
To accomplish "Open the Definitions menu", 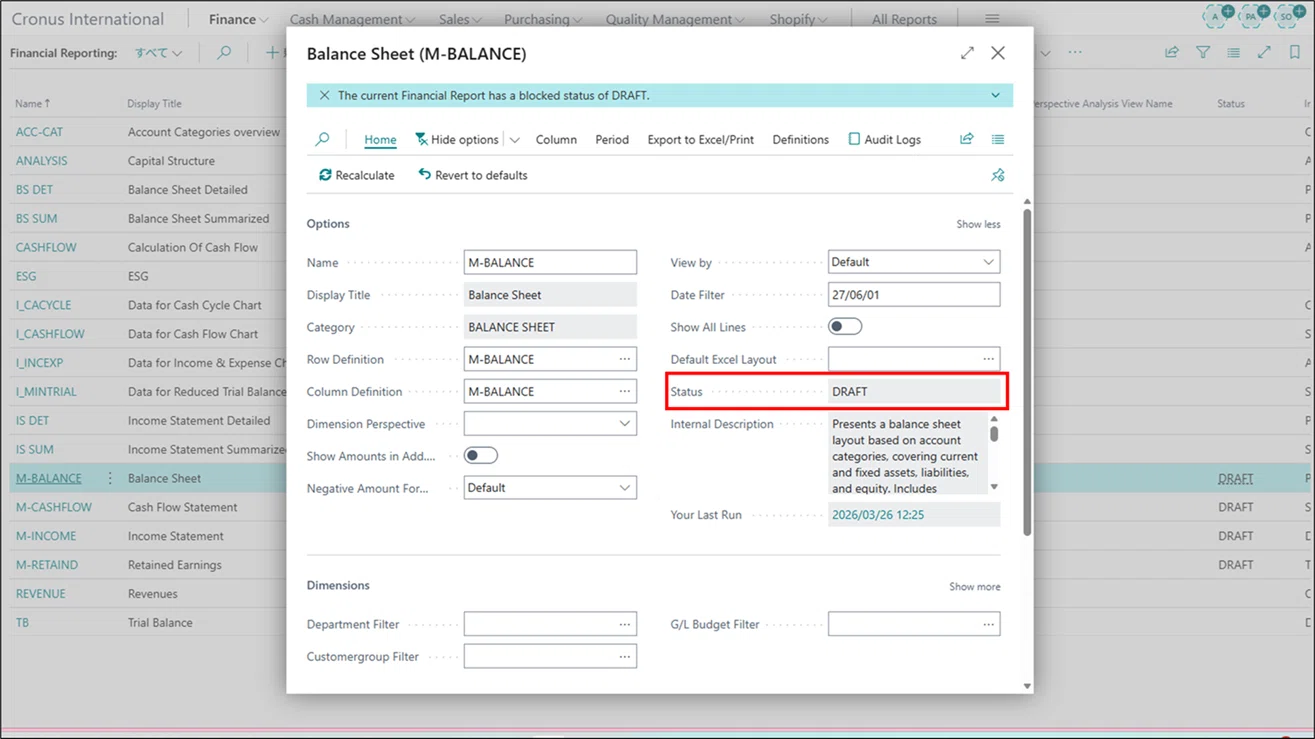I will 800,139.
